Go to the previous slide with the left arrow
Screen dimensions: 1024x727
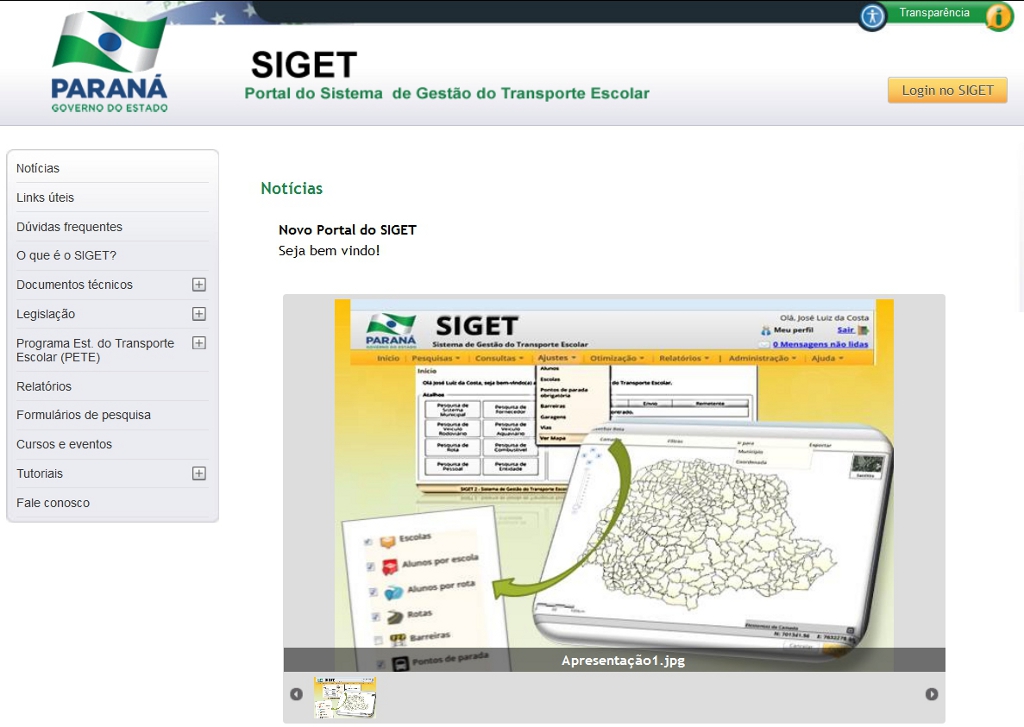(x=296, y=694)
